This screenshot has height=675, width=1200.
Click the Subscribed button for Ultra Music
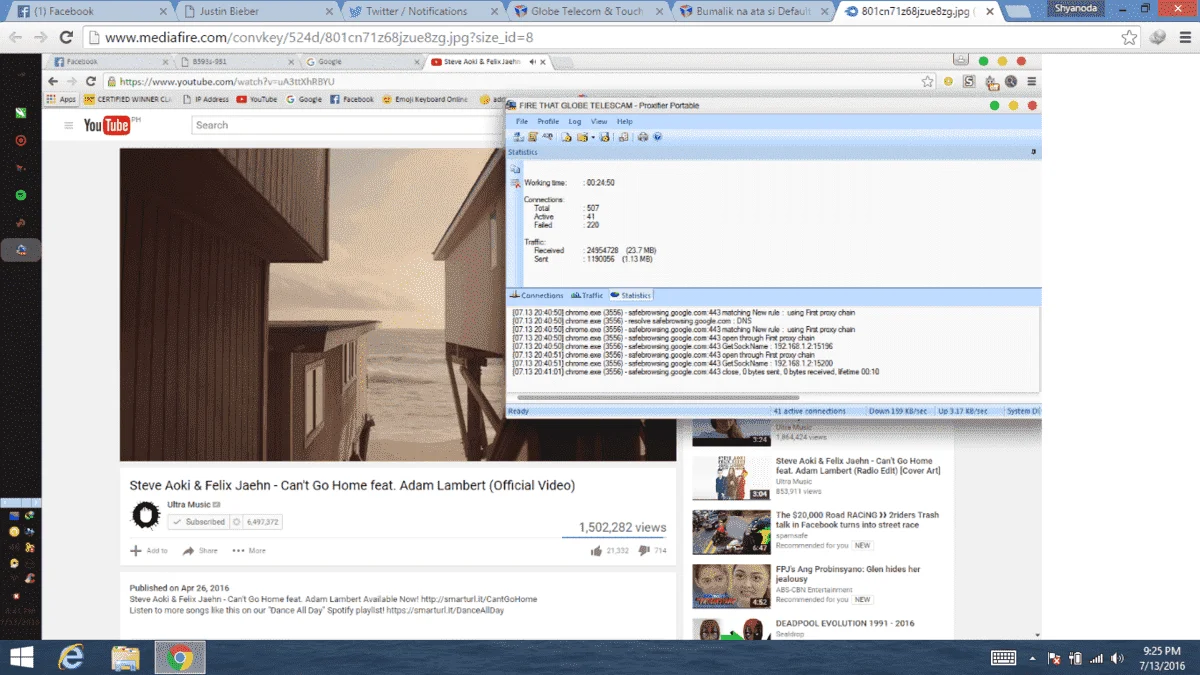point(198,522)
